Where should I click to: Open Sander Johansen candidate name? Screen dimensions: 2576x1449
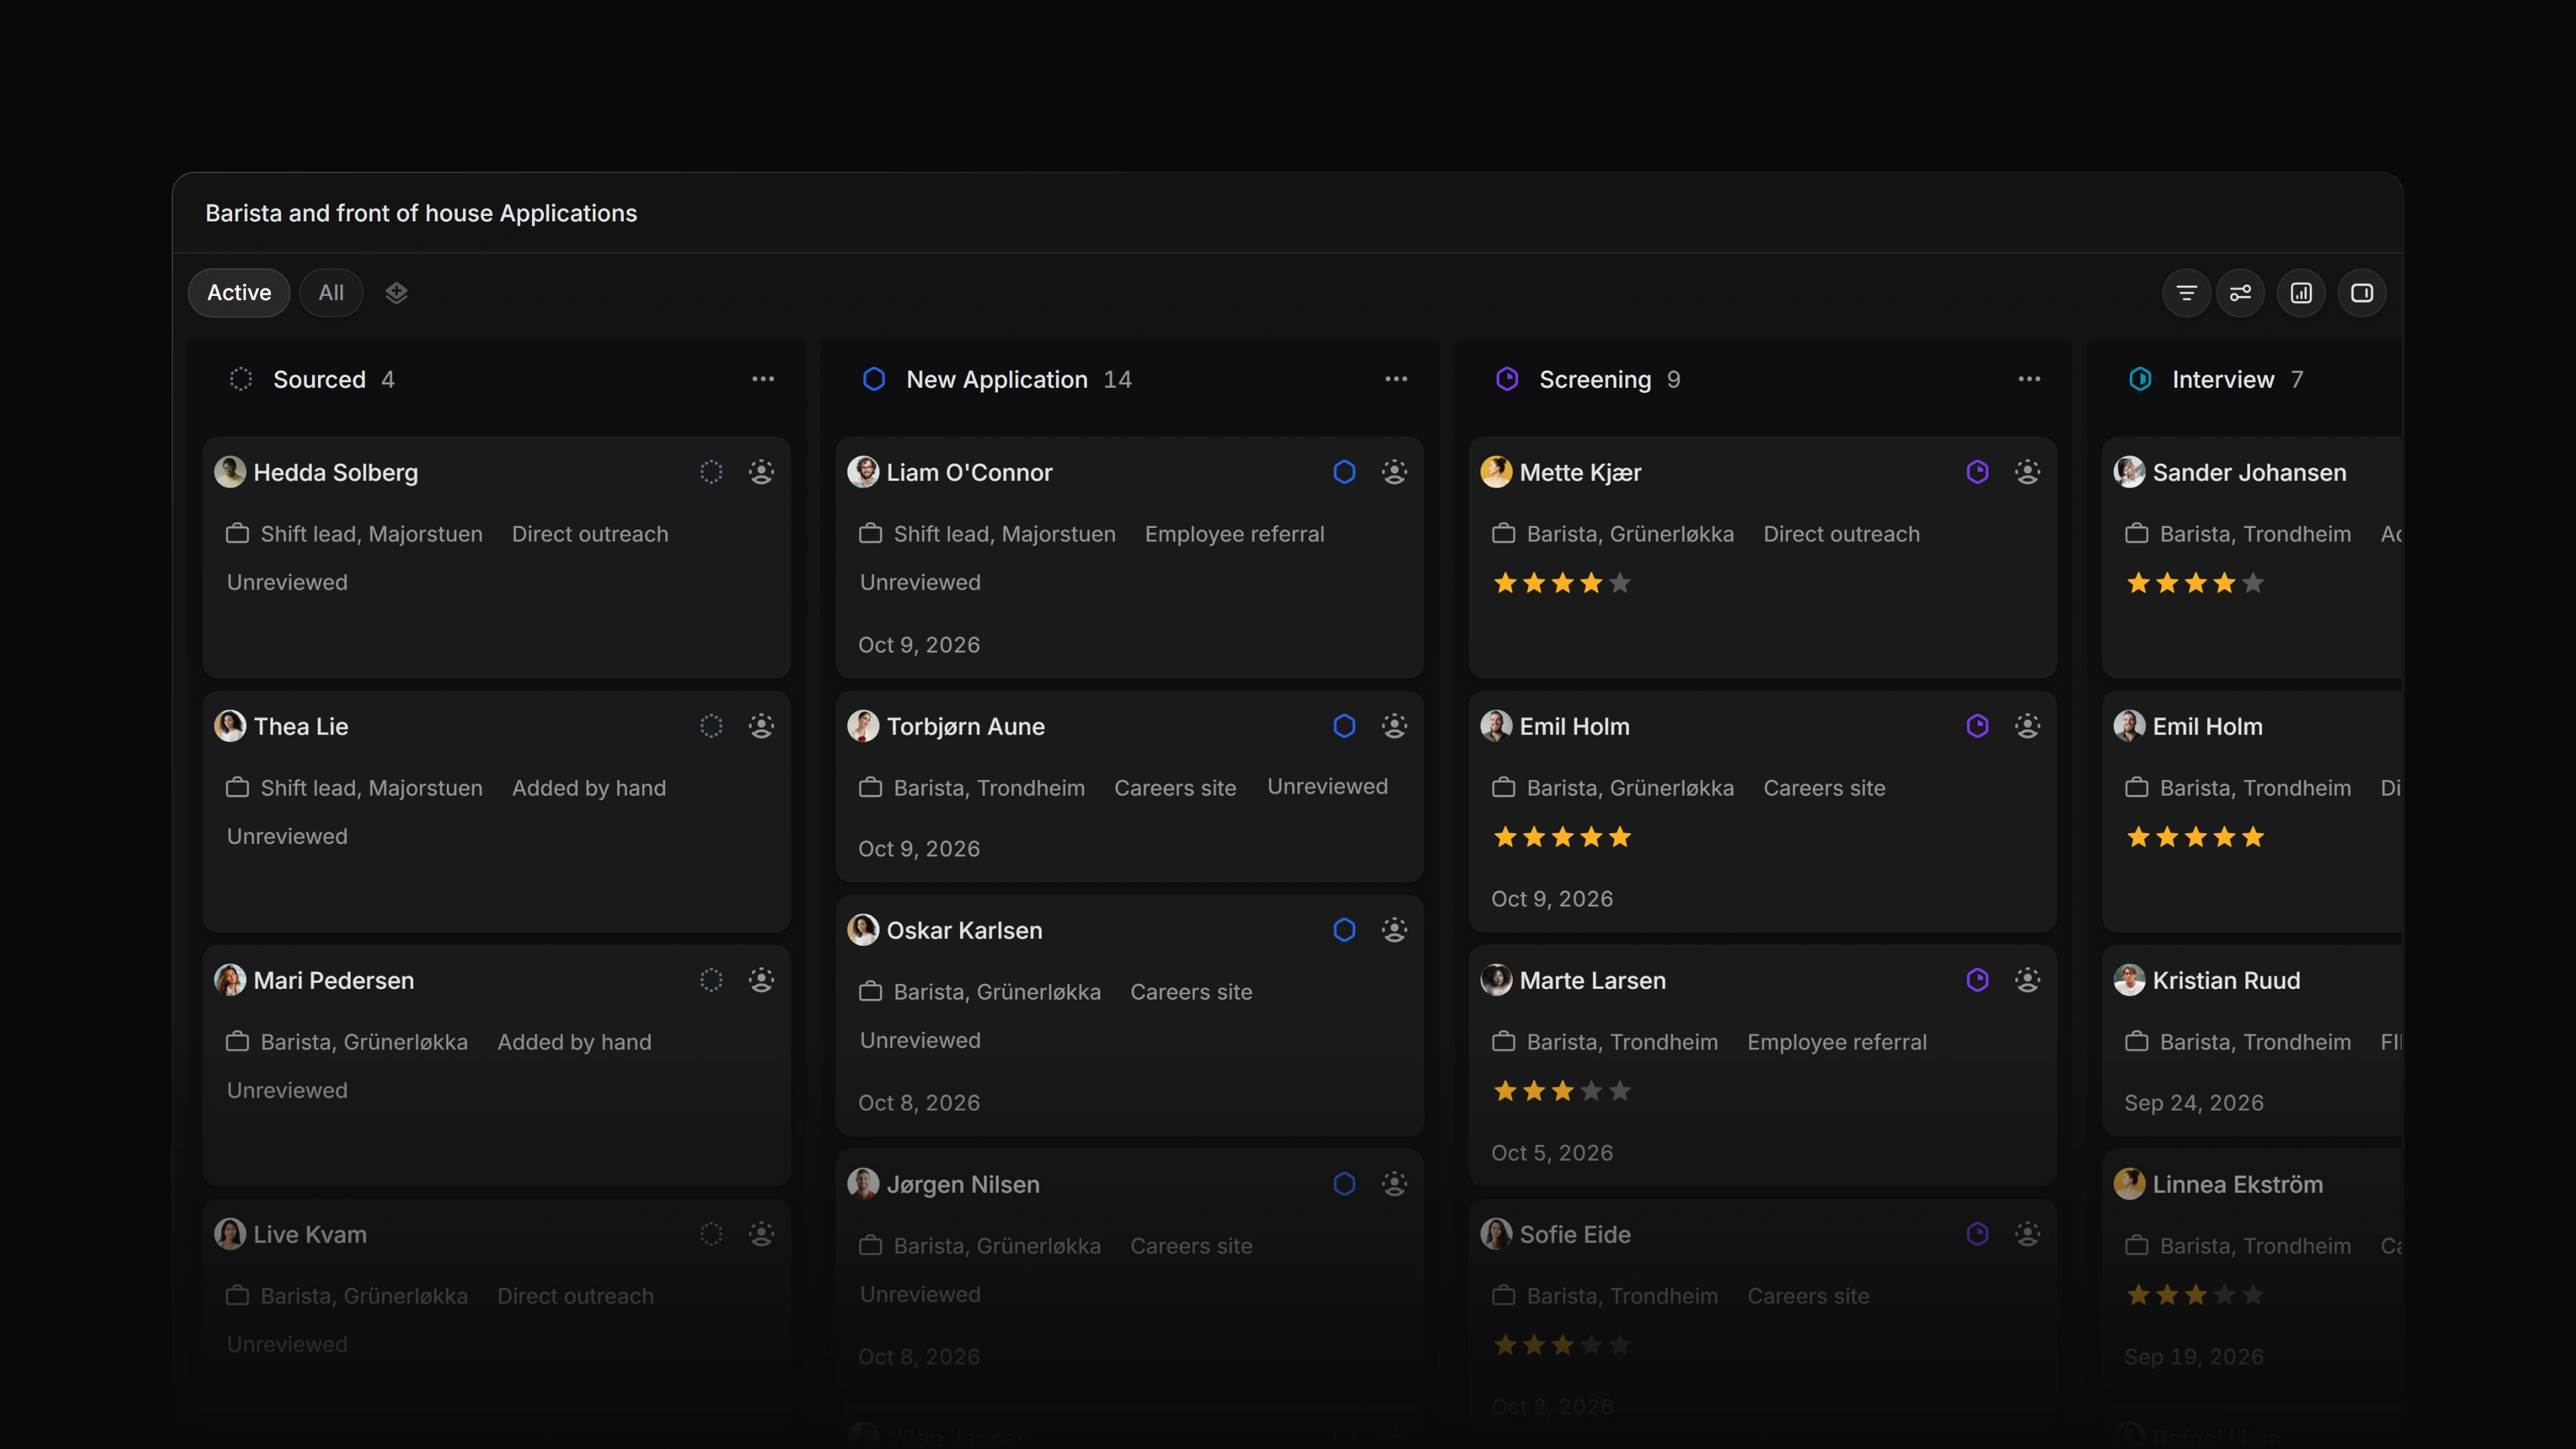tap(2249, 472)
